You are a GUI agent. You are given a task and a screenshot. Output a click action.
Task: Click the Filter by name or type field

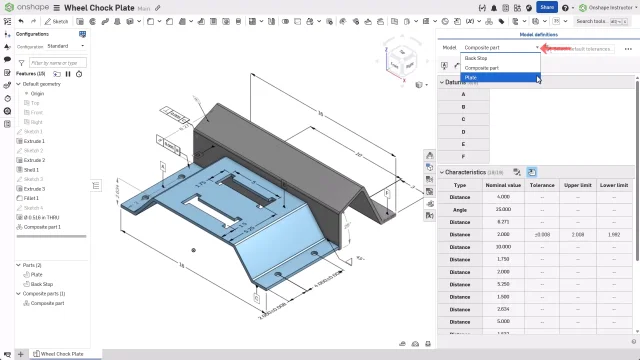58,63
